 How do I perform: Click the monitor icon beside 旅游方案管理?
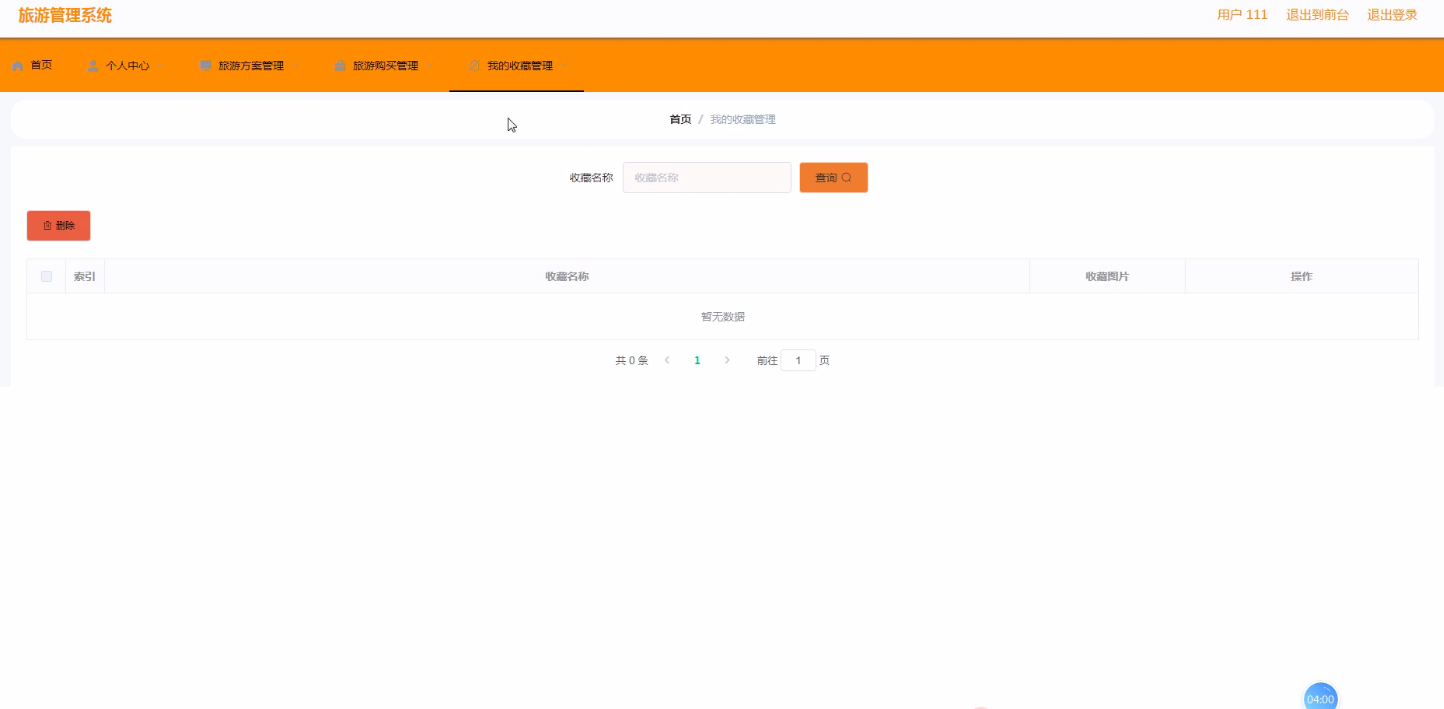point(206,66)
